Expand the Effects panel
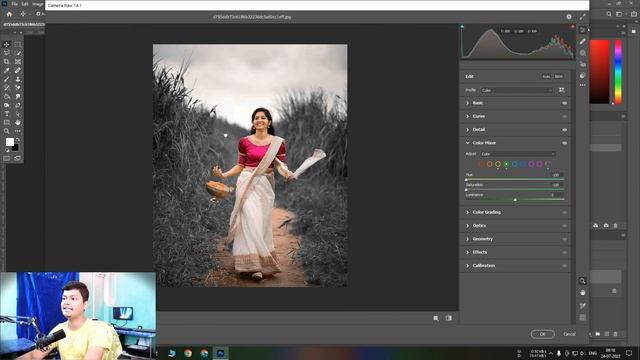 click(x=468, y=252)
